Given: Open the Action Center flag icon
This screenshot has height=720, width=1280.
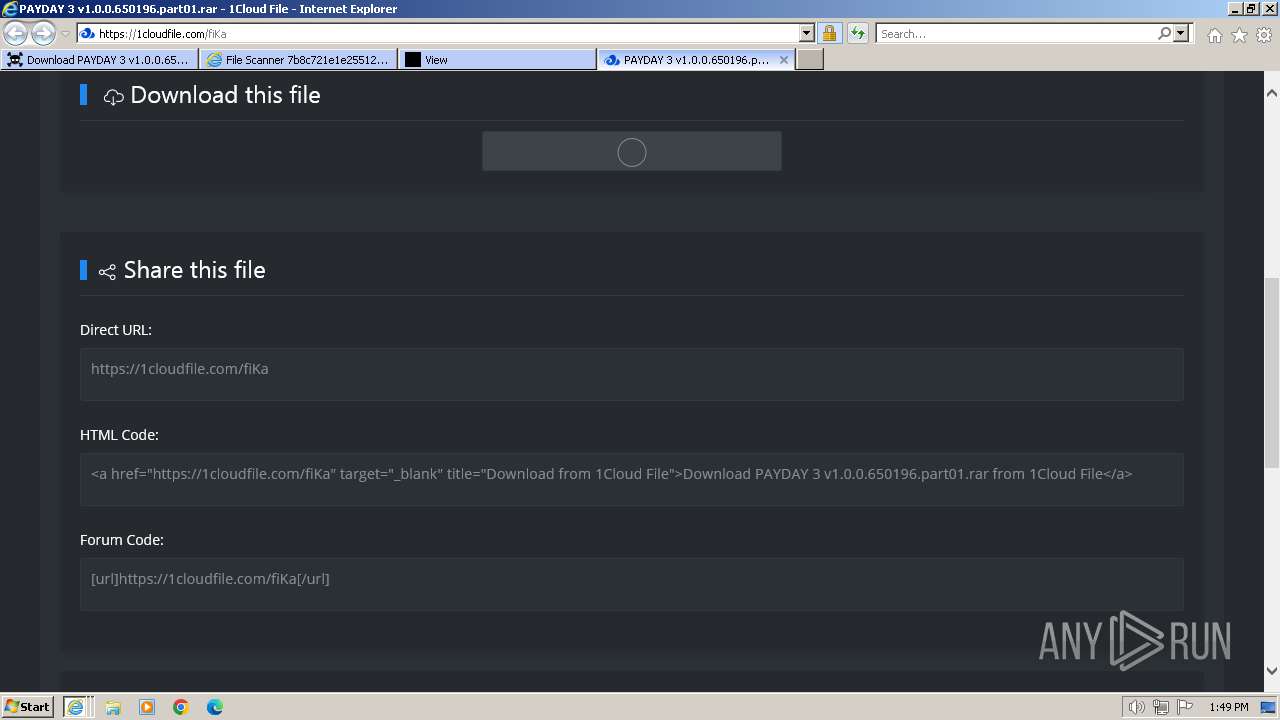Looking at the screenshot, I should [1184, 707].
